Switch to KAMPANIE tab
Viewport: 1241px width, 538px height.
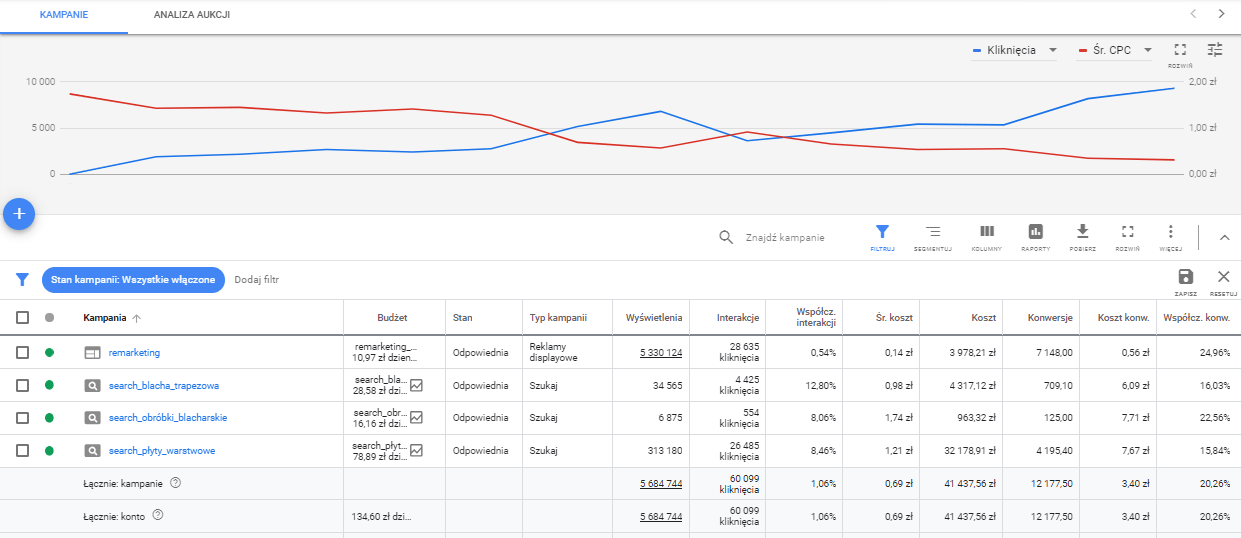pos(64,16)
